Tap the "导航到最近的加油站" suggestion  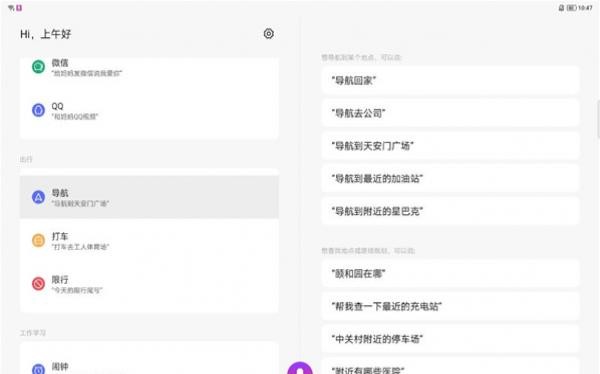[450, 178]
